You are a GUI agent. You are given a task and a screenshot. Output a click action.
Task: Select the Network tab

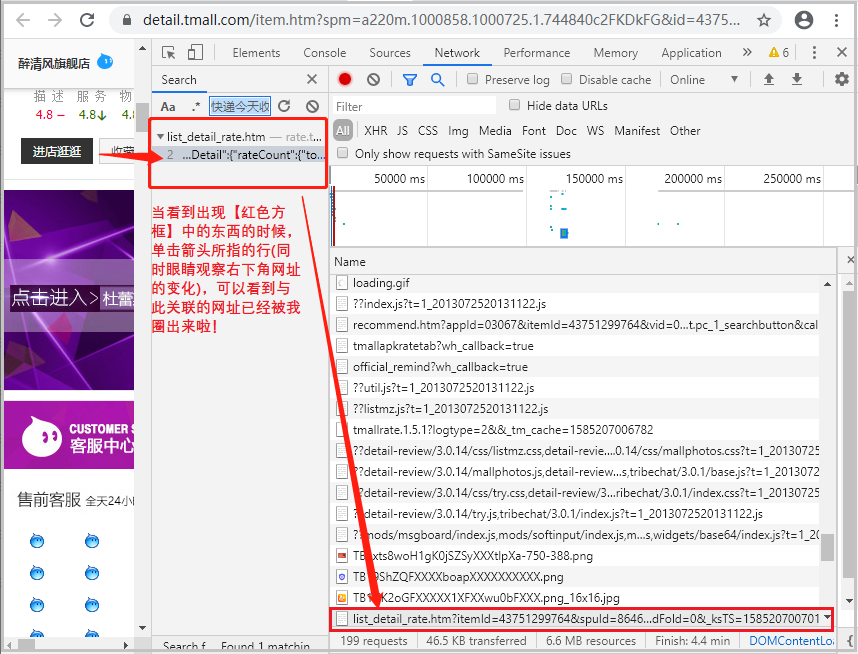coord(457,53)
